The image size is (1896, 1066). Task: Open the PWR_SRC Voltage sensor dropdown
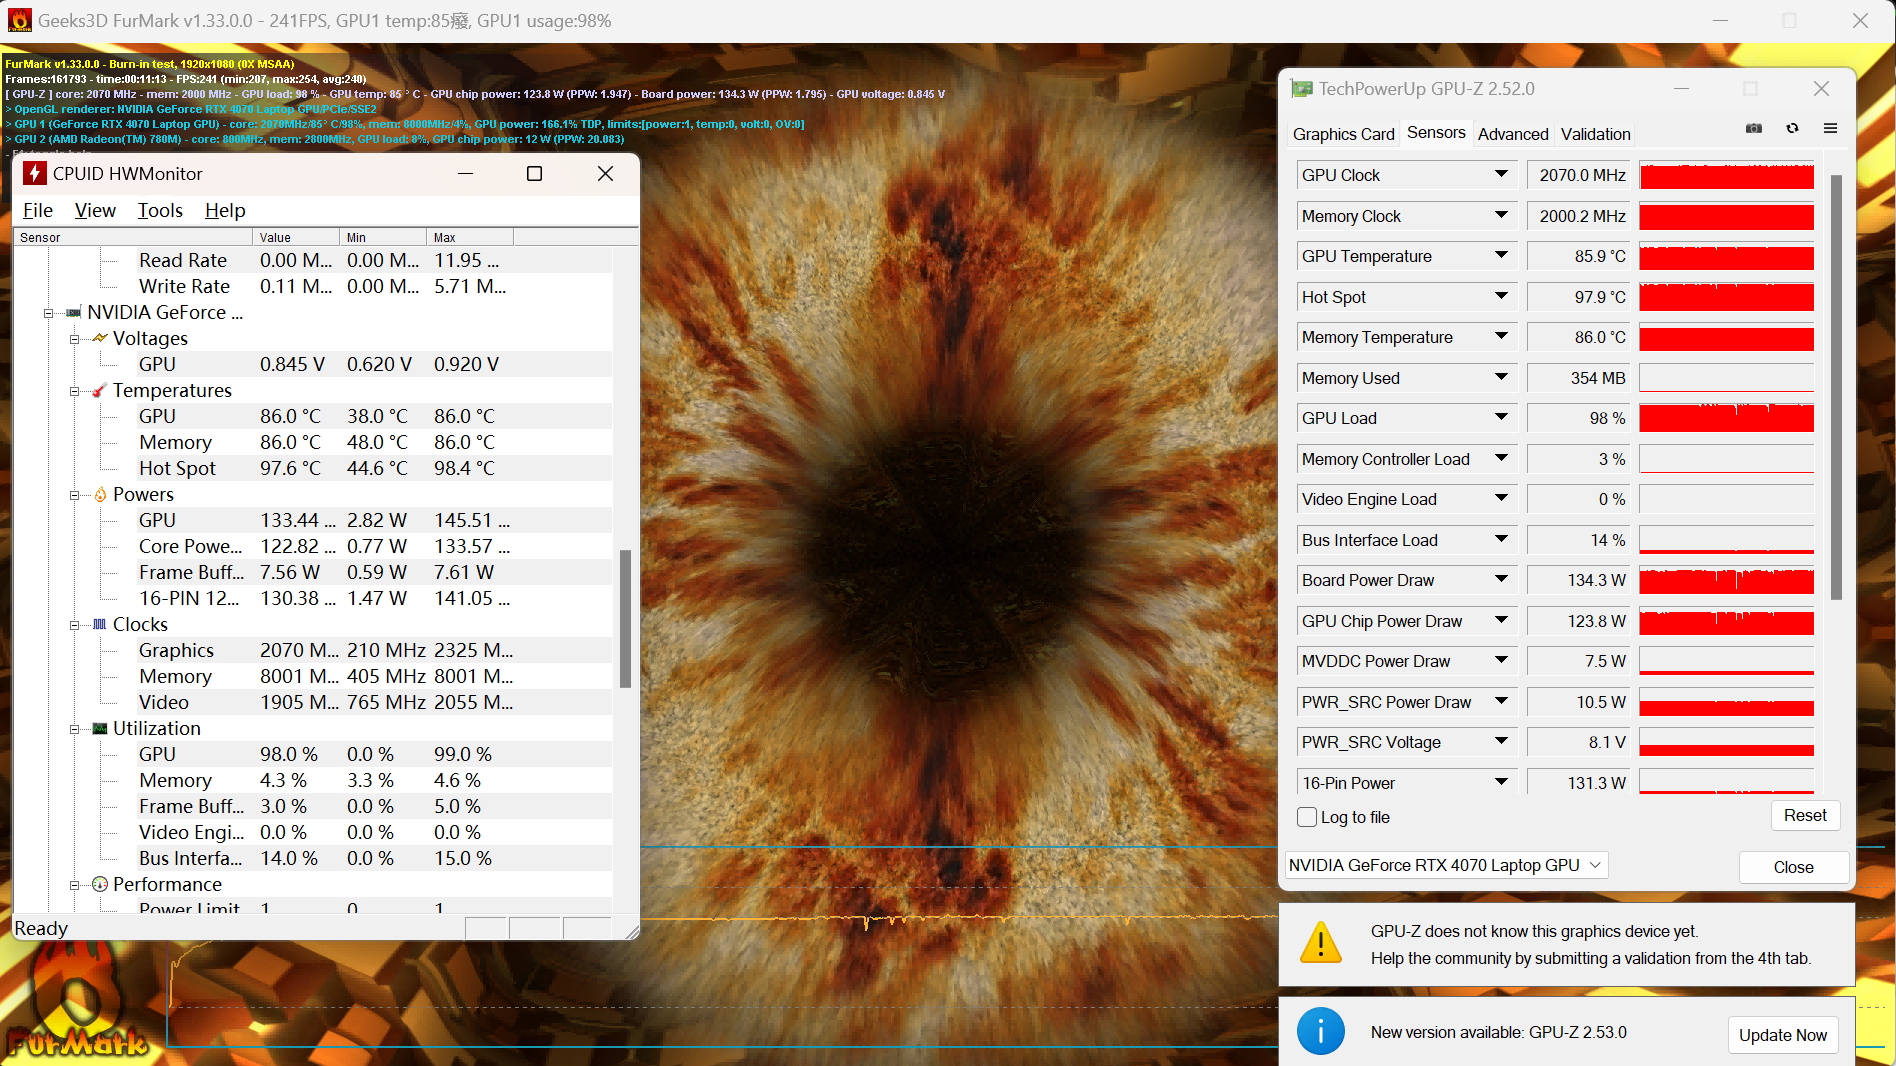(1501, 741)
